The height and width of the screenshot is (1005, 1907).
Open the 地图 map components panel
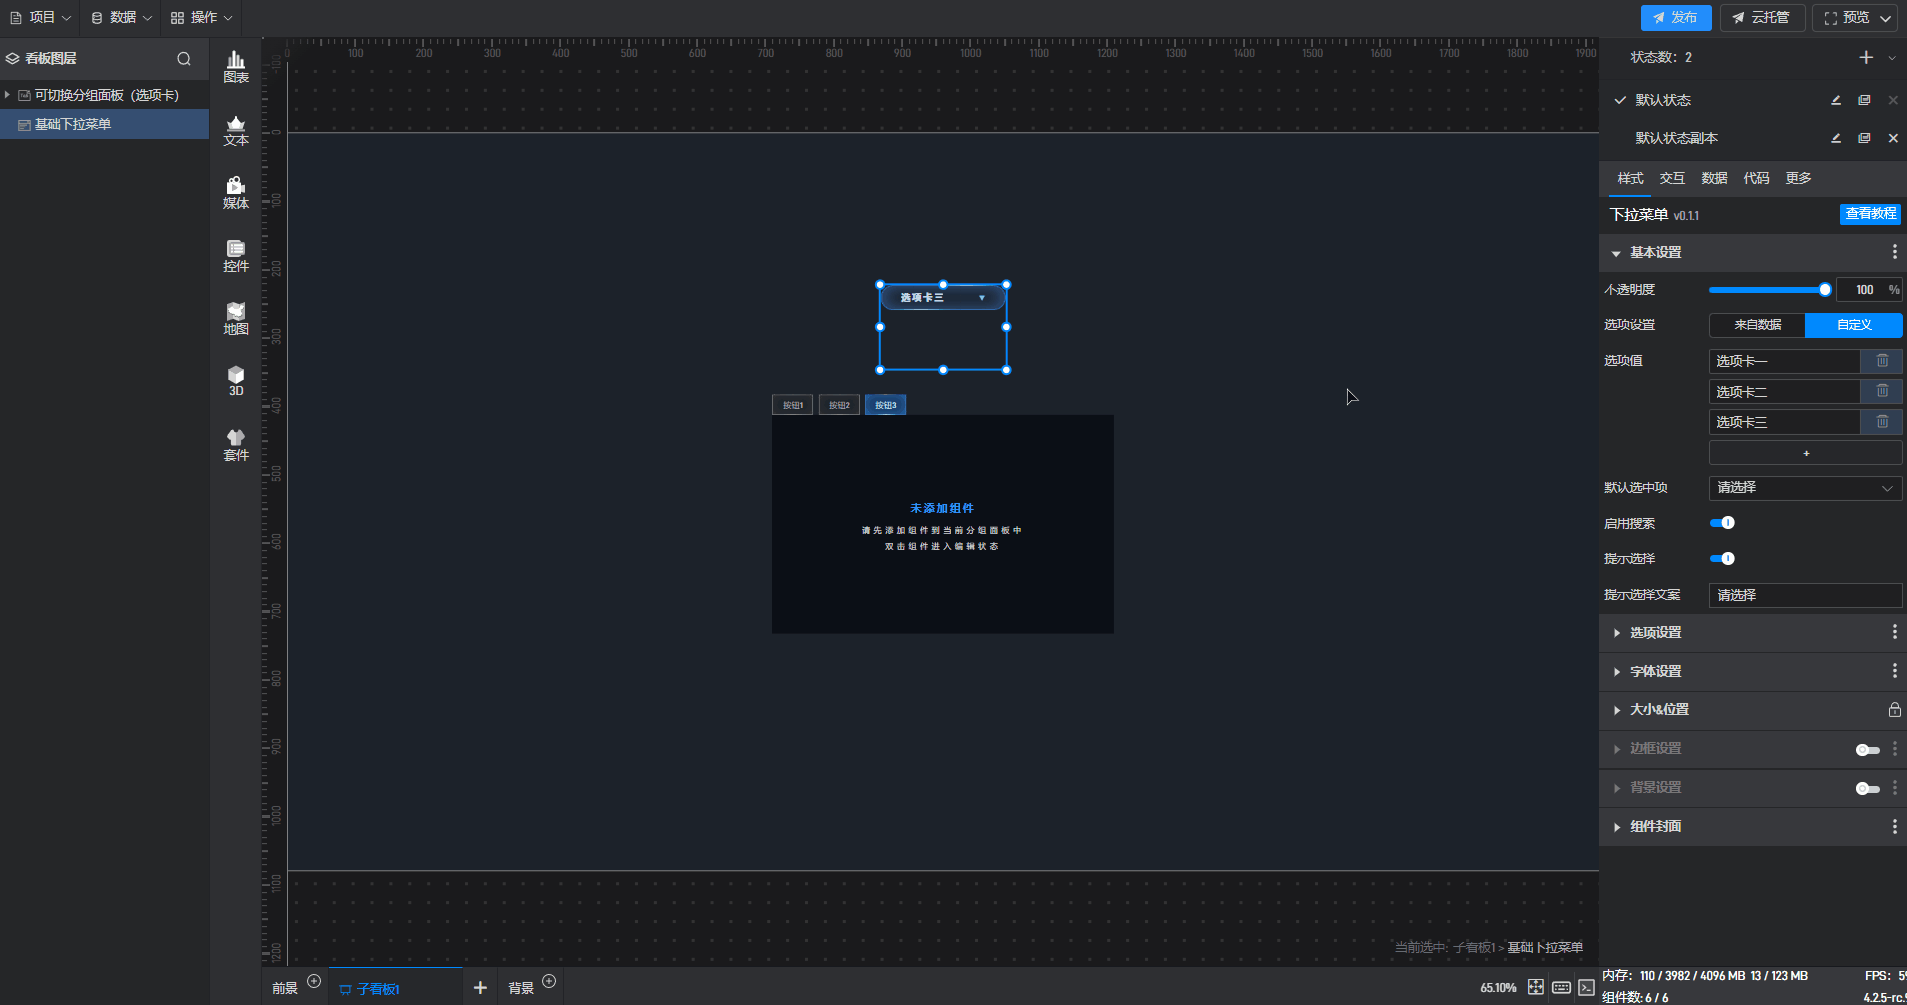236,319
